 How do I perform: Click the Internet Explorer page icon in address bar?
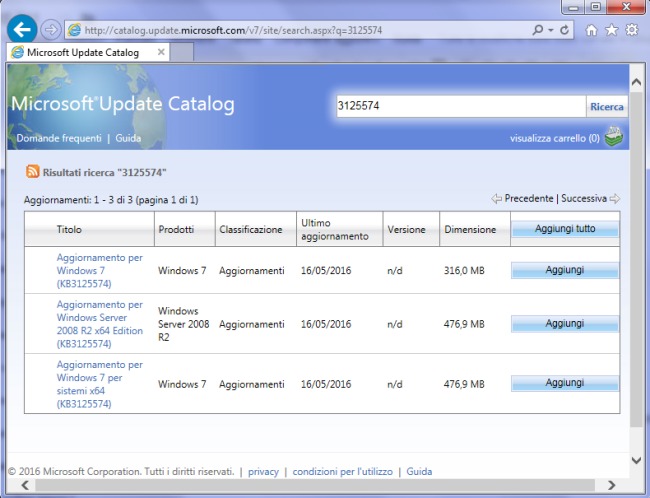pos(75,30)
